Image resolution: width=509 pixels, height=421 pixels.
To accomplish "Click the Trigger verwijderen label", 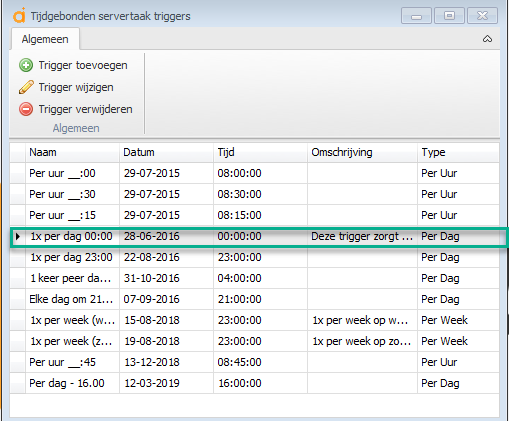I will 85,109.
